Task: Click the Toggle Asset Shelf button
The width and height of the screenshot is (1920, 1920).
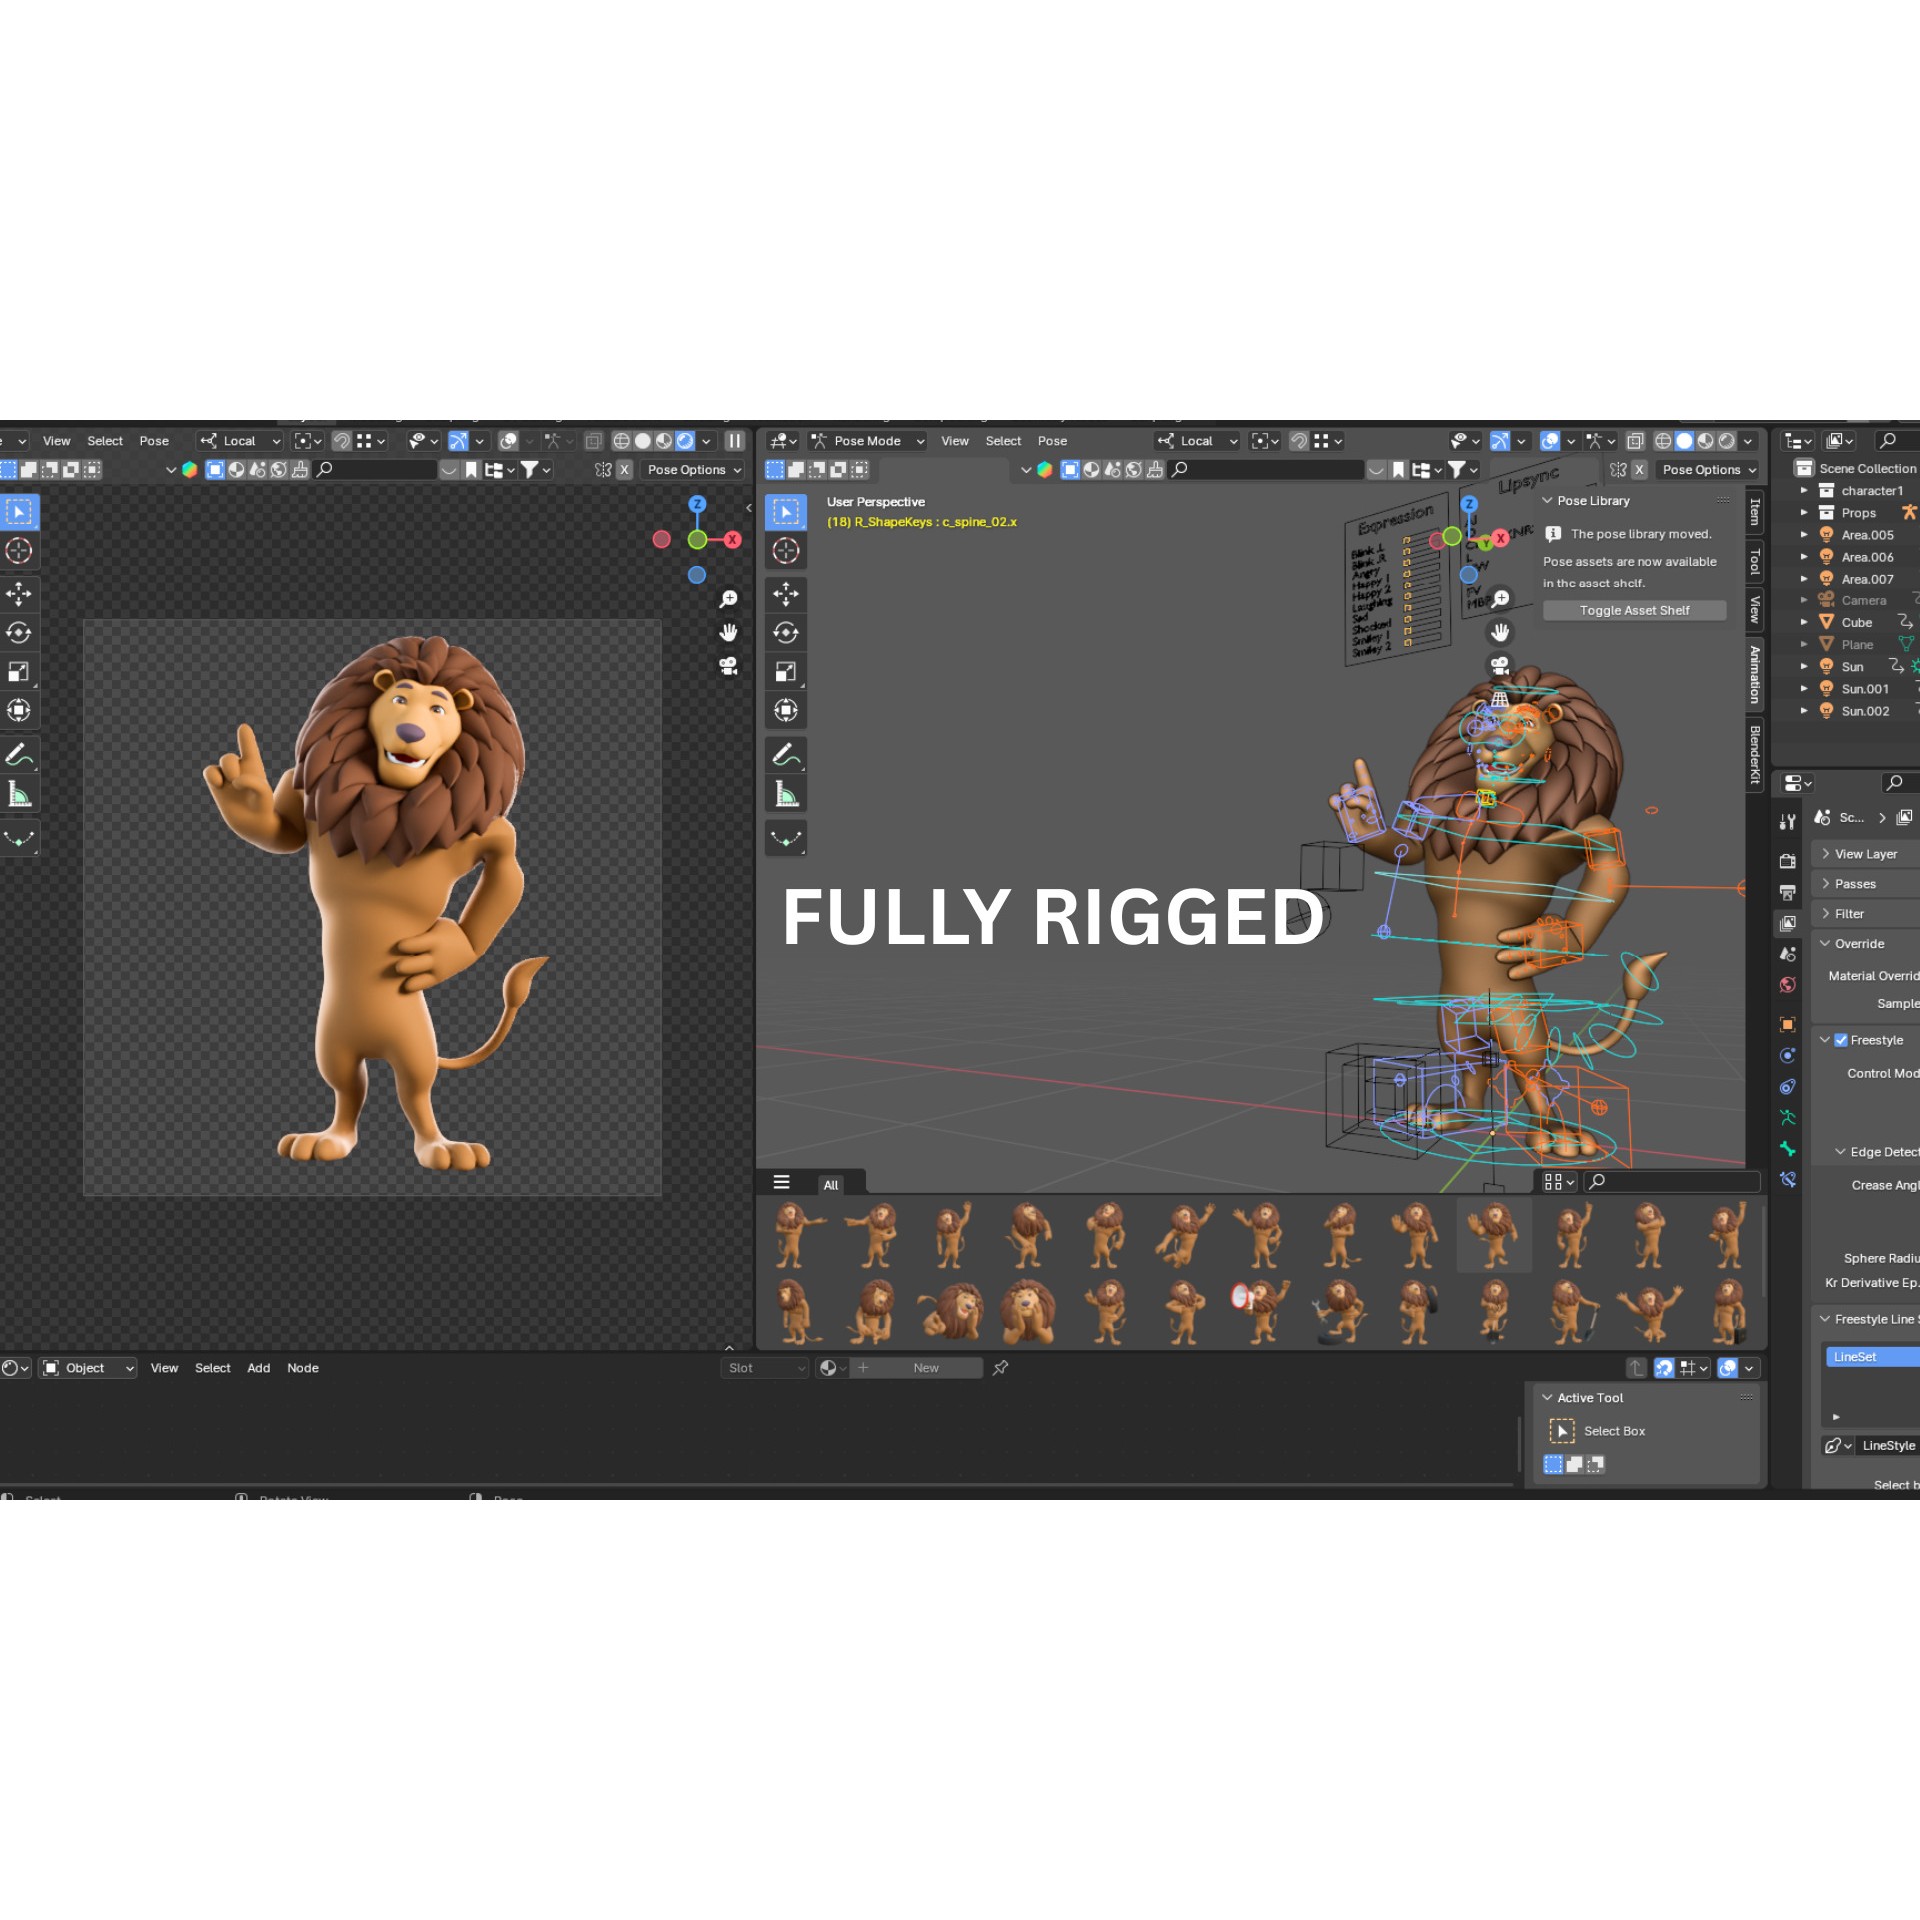Action: click(x=1634, y=610)
